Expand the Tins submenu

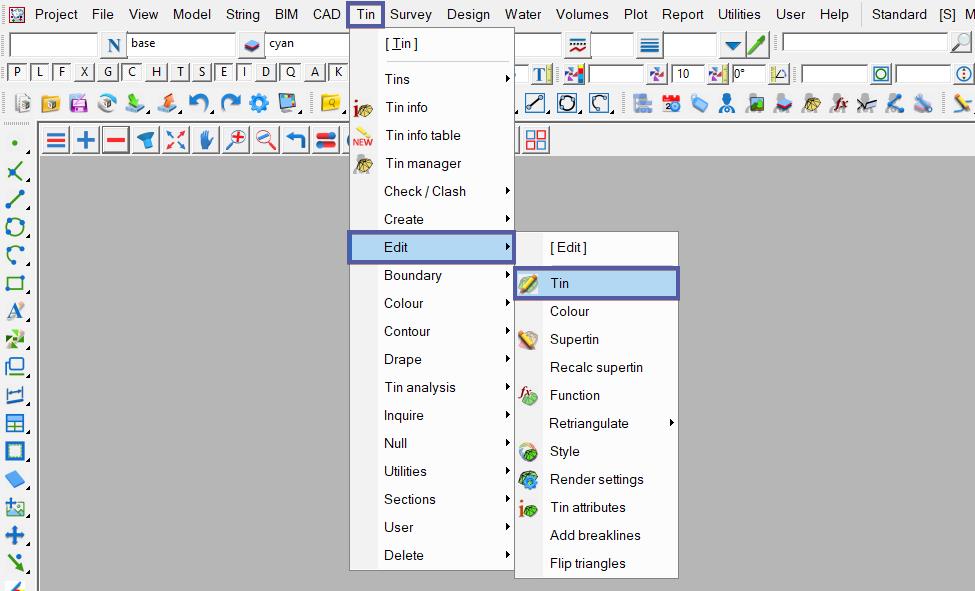pyautogui.click(x=432, y=79)
